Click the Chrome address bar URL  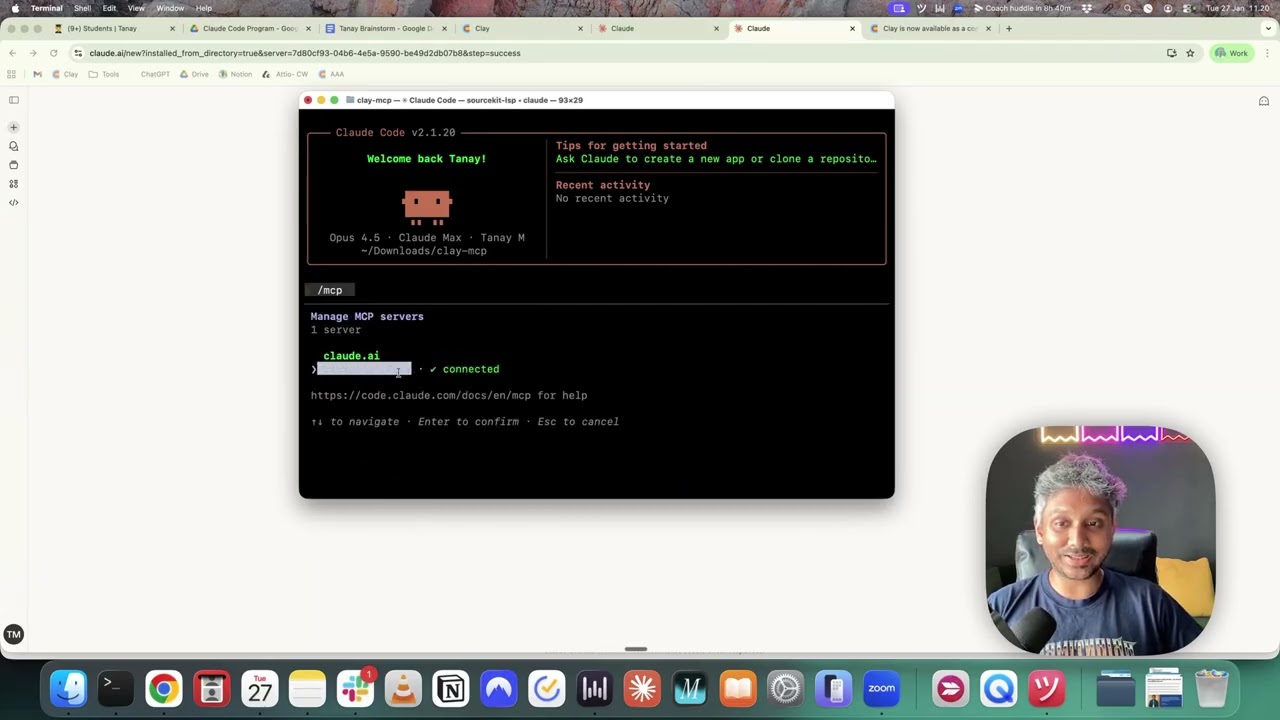pos(305,53)
